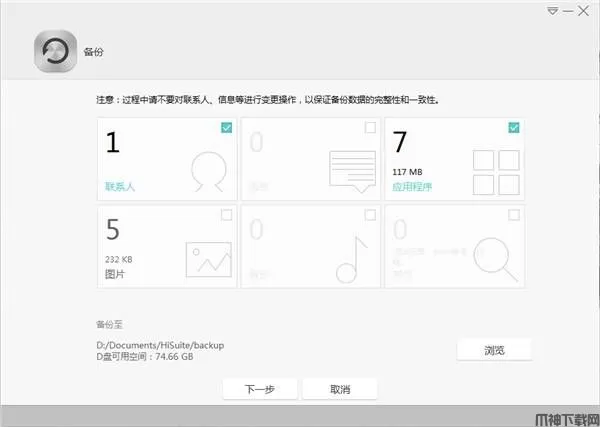Check the messages tile checkbox
This screenshot has width=600, height=427.
pyautogui.click(x=370, y=127)
